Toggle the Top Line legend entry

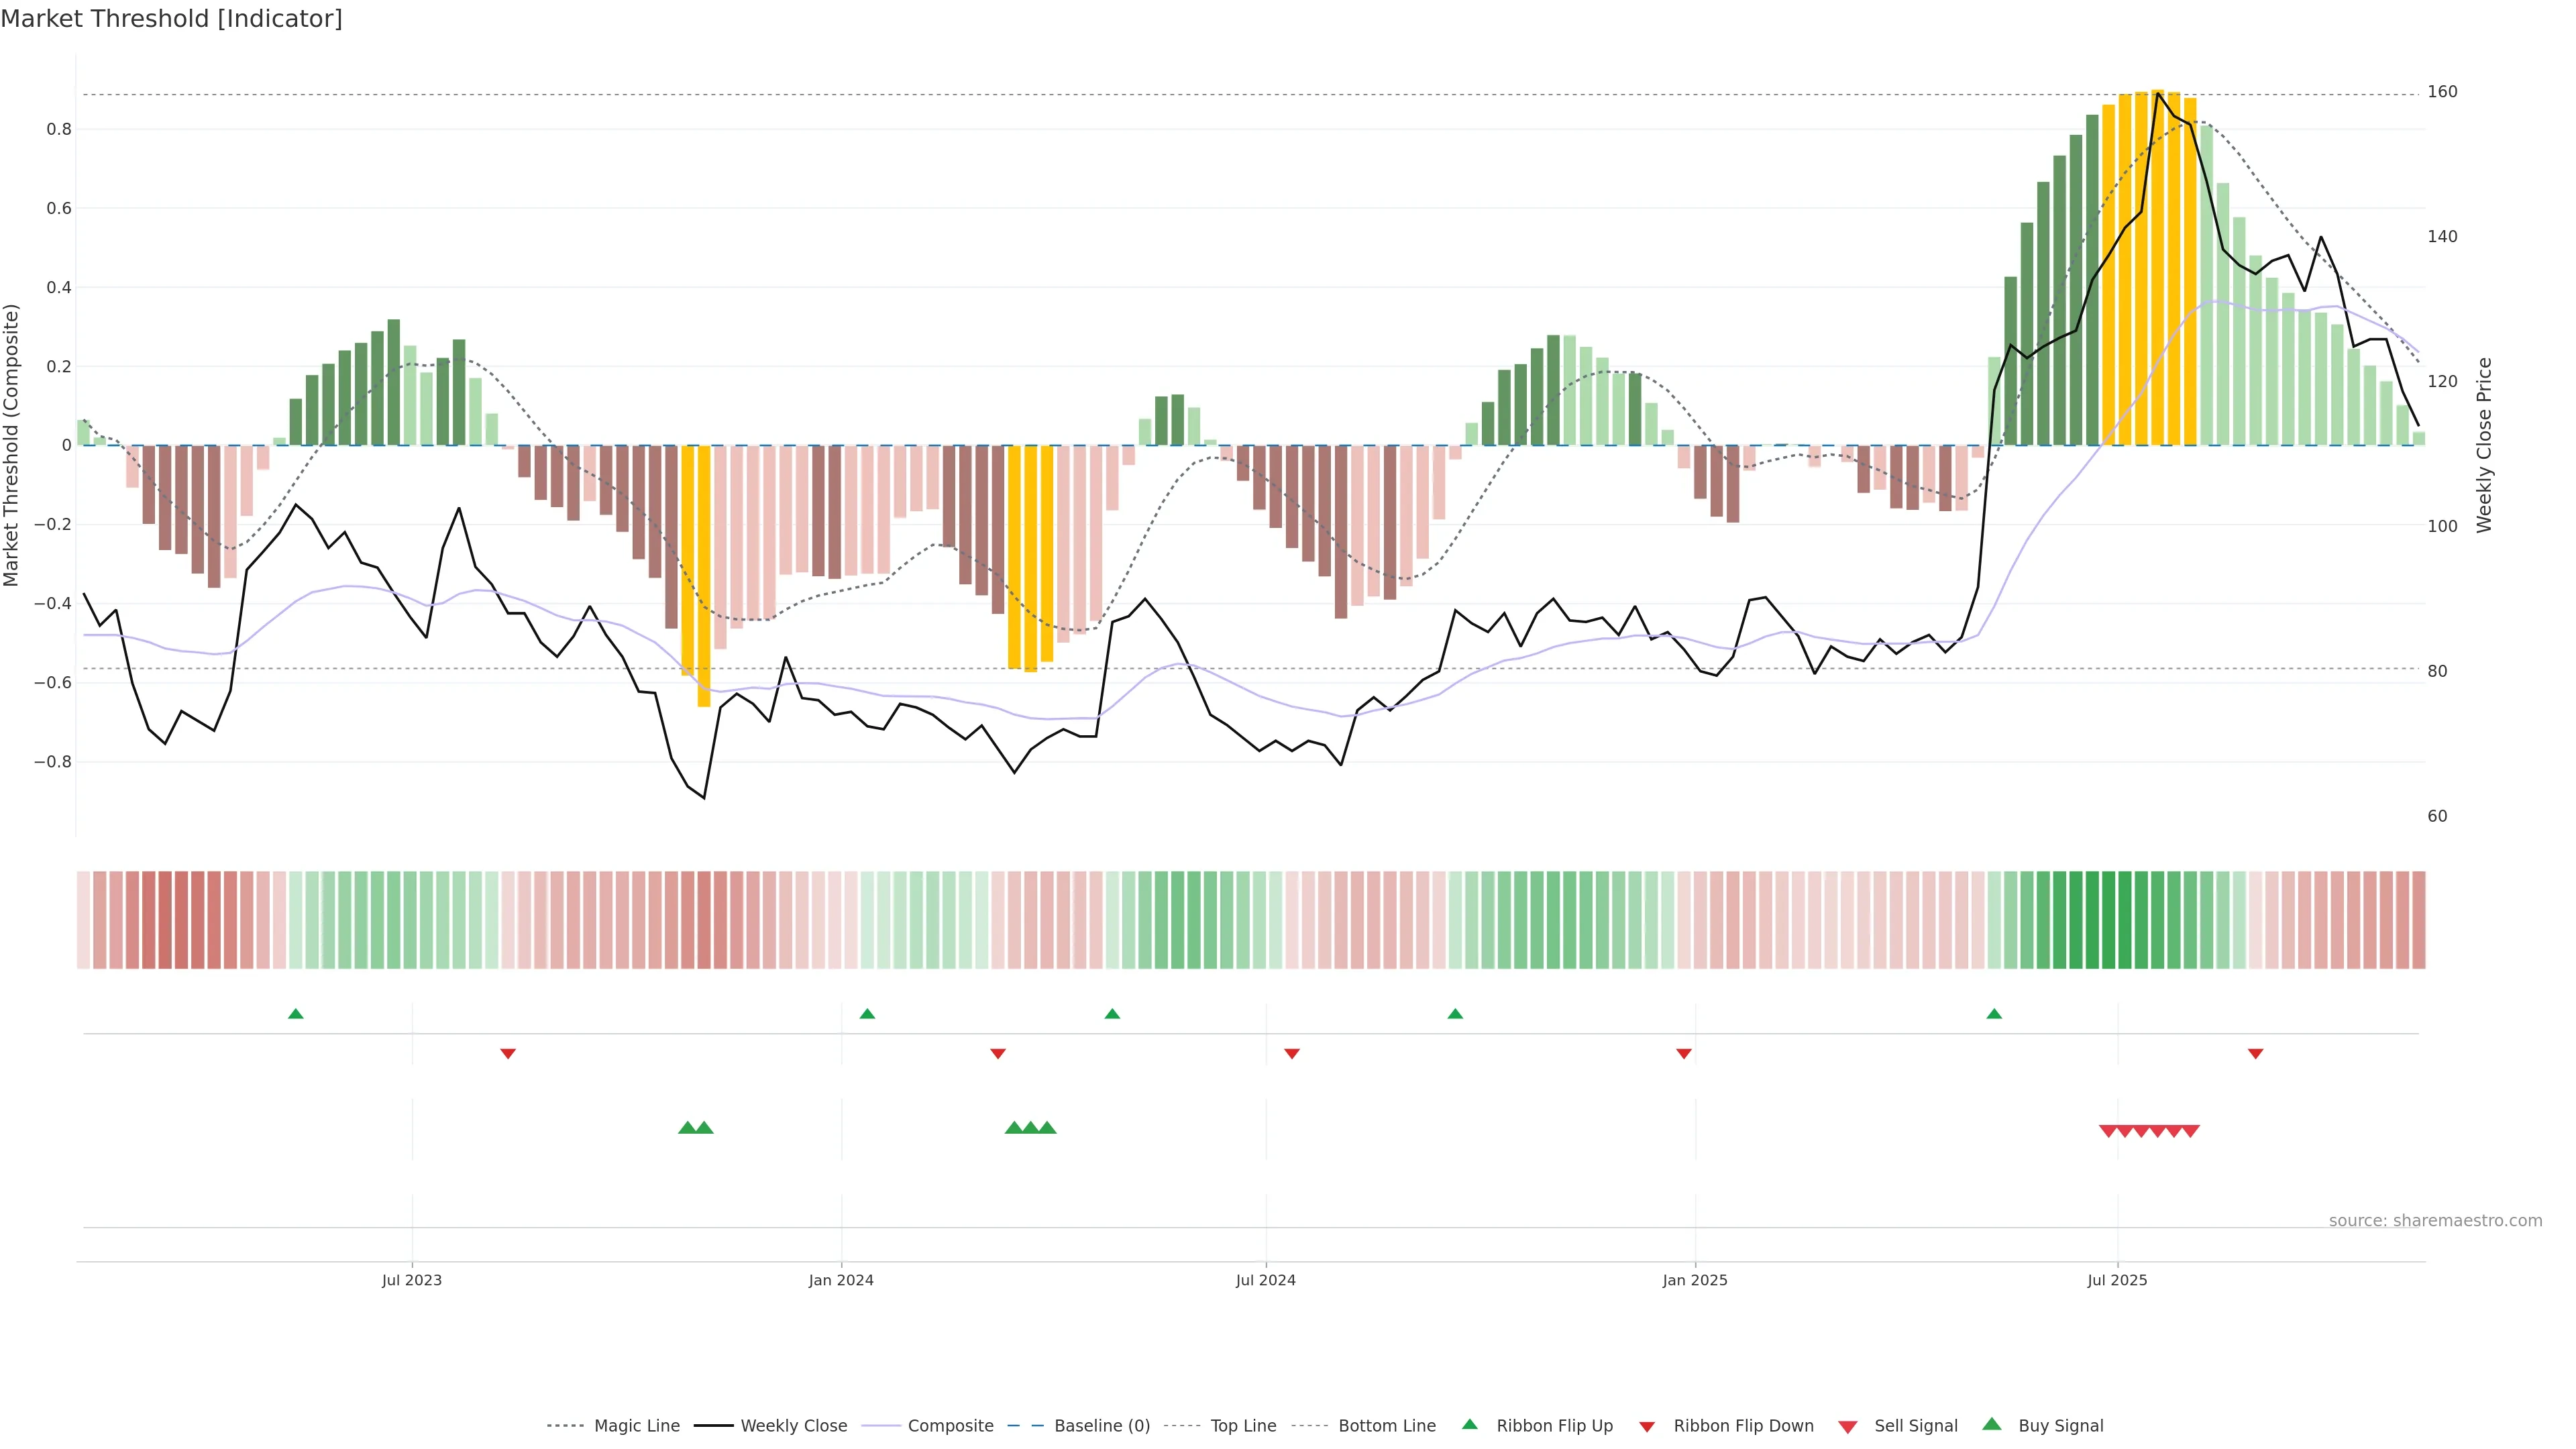[1243, 1426]
